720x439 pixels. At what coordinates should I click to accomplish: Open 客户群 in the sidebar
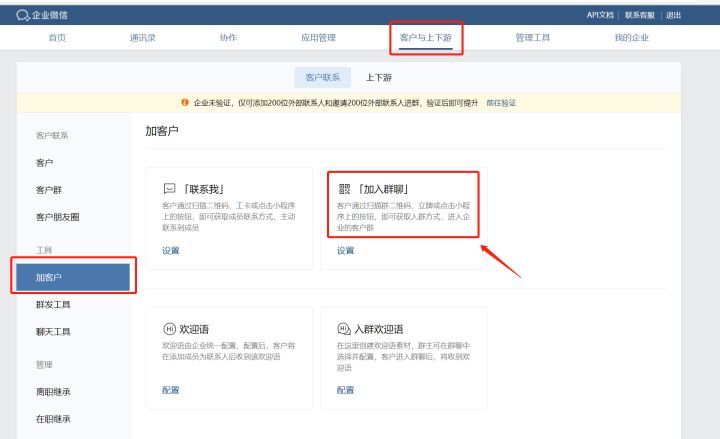pos(49,189)
